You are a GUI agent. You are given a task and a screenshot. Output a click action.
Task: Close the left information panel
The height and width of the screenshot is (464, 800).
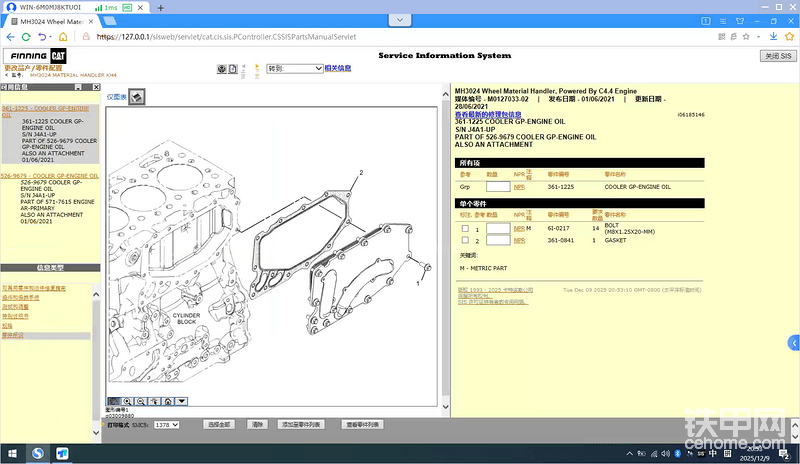click(97, 87)
